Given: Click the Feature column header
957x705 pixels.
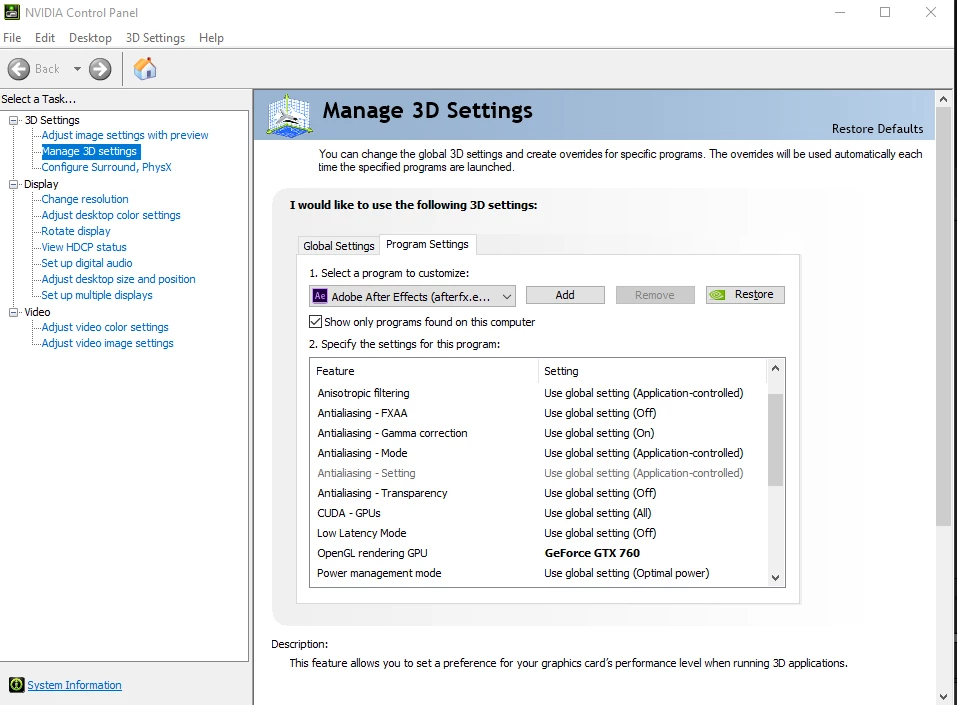Looking at the screenshot, I should click(x=424, y=371).
